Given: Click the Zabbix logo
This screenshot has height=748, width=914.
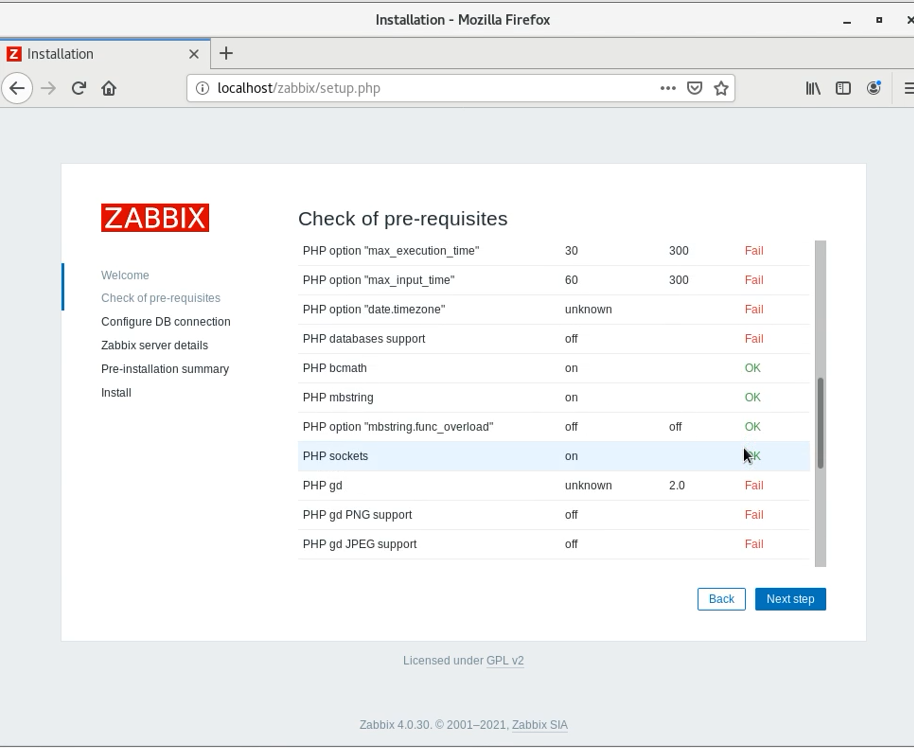Looking at the screenshot, I should 155,217.
